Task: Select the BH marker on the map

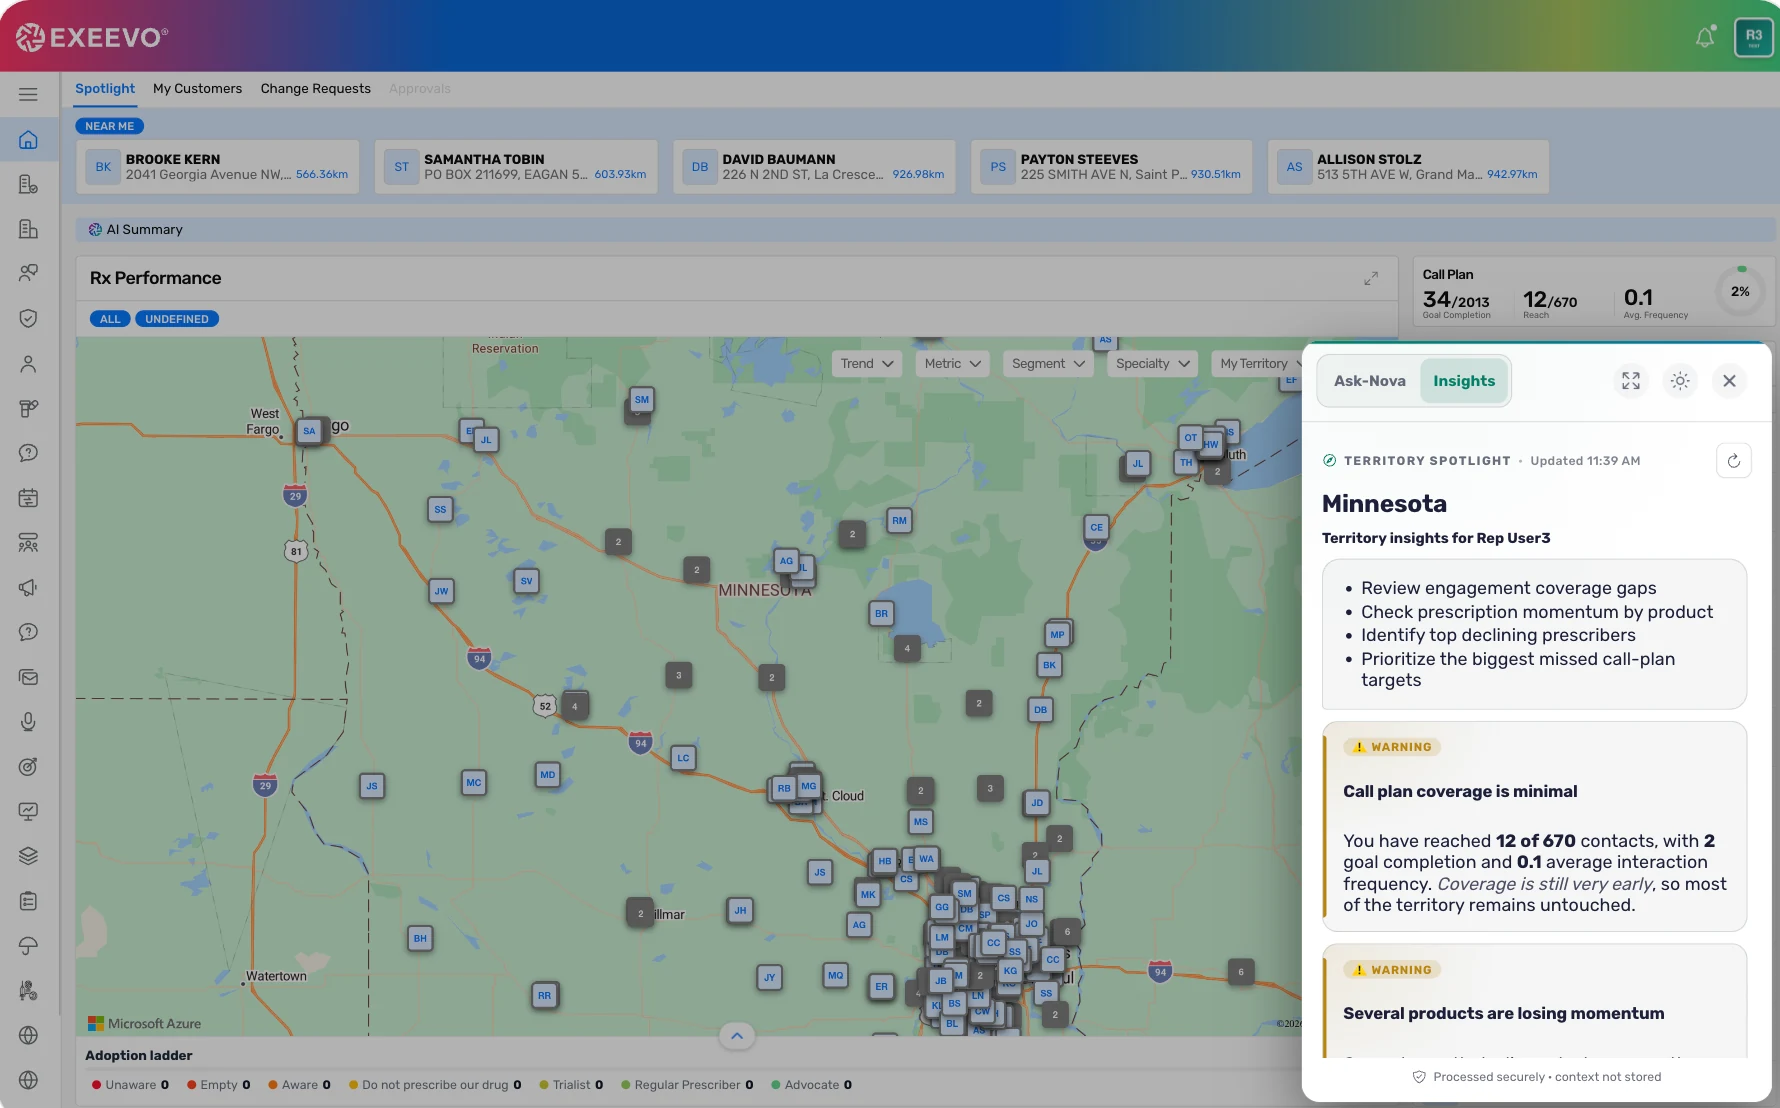Action: pos(420,938)
